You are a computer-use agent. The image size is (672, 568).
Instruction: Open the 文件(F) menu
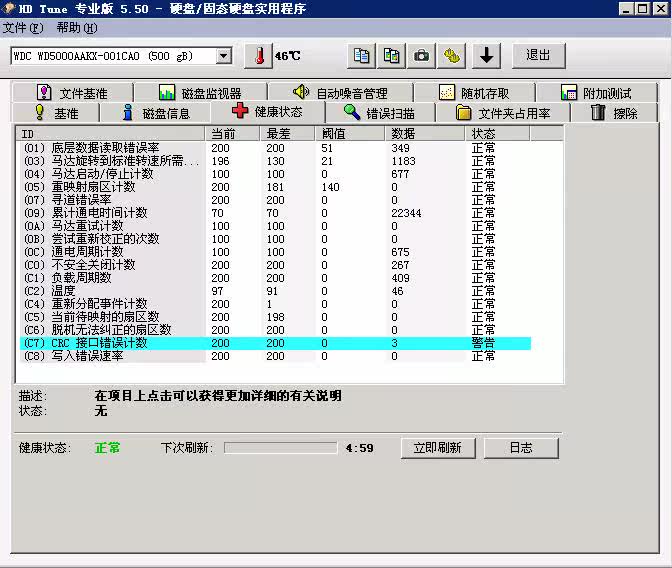click(23, 28)
